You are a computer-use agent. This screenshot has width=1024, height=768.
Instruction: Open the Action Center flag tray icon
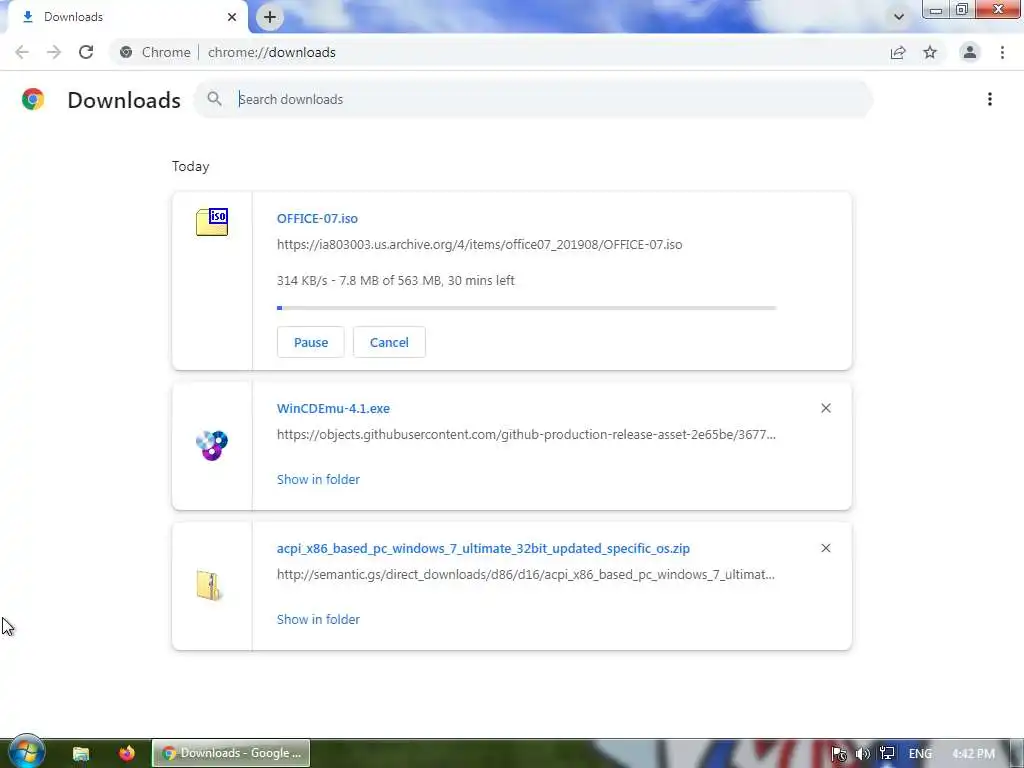pyautogui.click(x=839, y=754)
